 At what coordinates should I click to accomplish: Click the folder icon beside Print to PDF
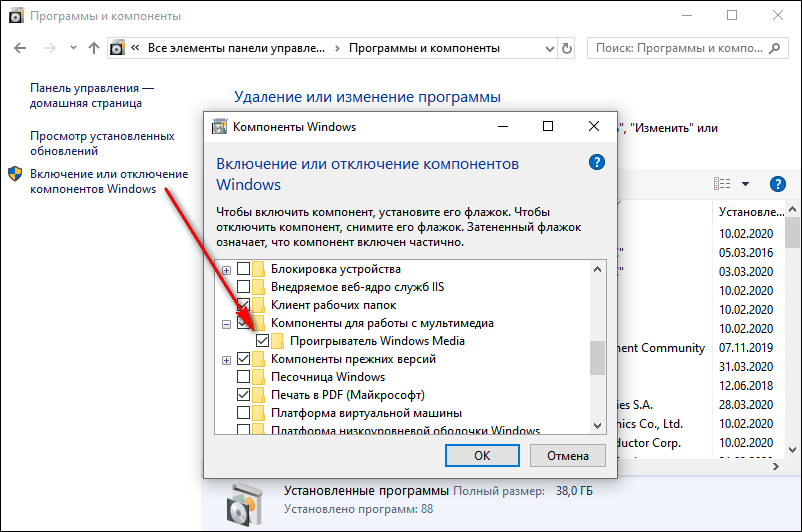[259, 395]
